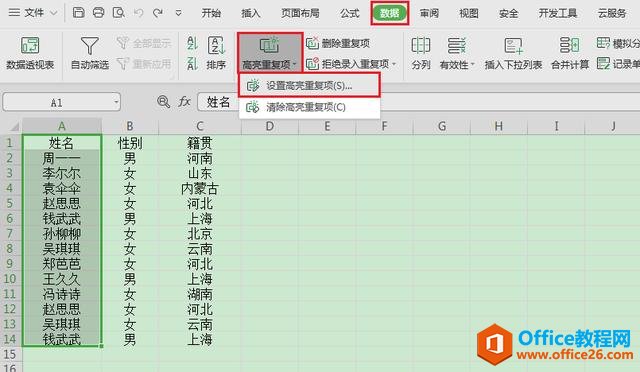Viewport: 640px width, 372px height.
Task: Enable 自动筛选 auto filter
Action: tap(89, 53)
